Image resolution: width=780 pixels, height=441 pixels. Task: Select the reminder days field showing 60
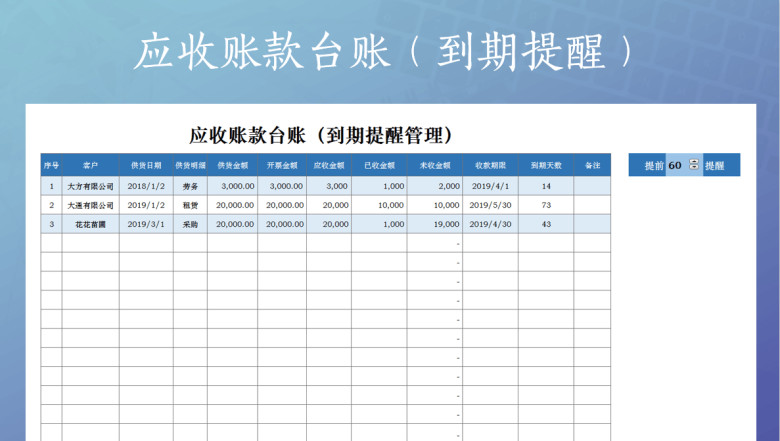pos(684,165)
